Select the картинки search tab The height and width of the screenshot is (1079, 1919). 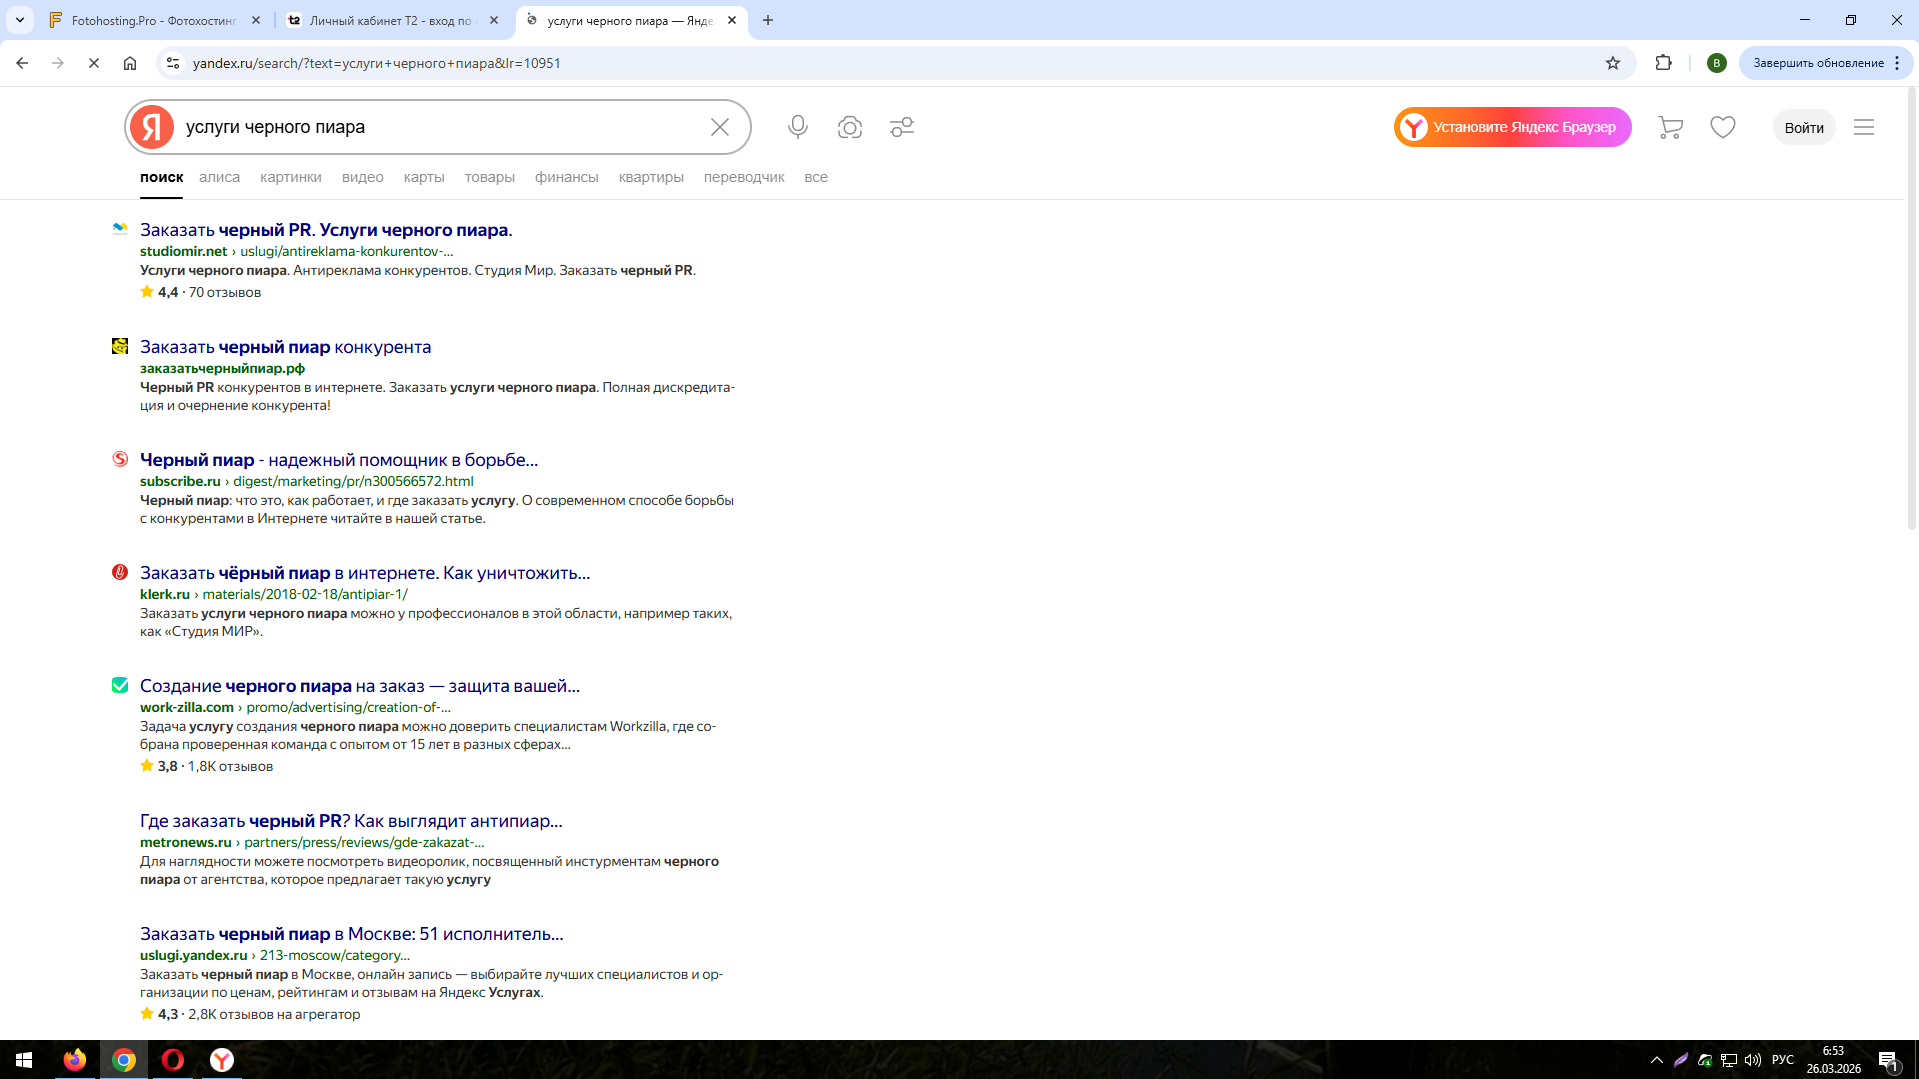[x=291, y=177]
